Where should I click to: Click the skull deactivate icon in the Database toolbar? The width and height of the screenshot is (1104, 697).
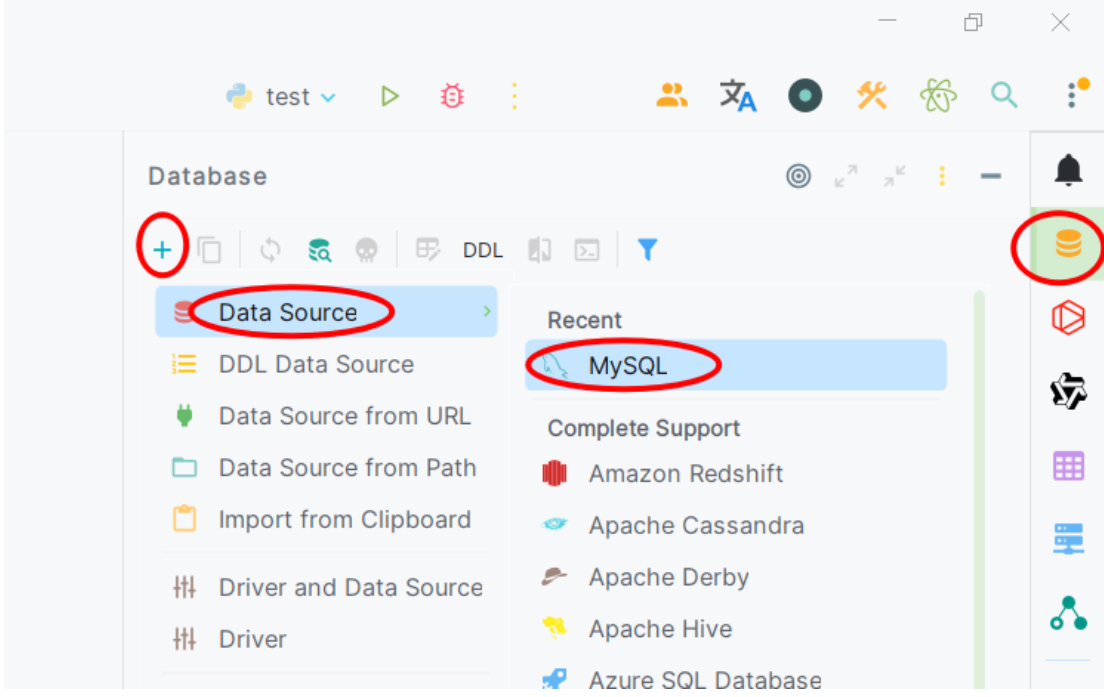366,250
